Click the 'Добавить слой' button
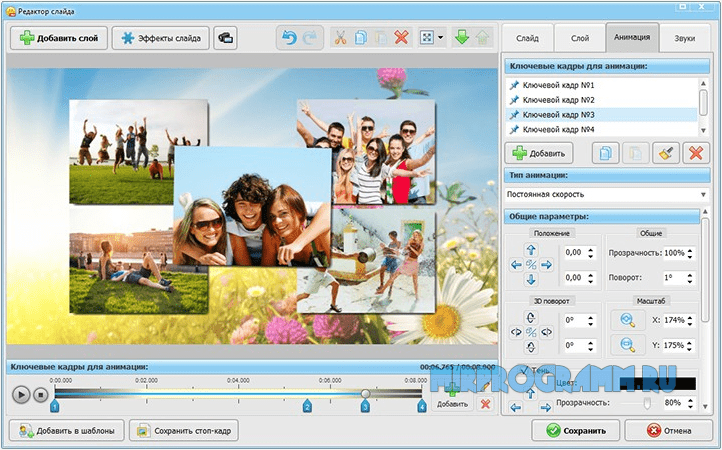This screenshot has height=450, width=722. [x=59, y=38]
